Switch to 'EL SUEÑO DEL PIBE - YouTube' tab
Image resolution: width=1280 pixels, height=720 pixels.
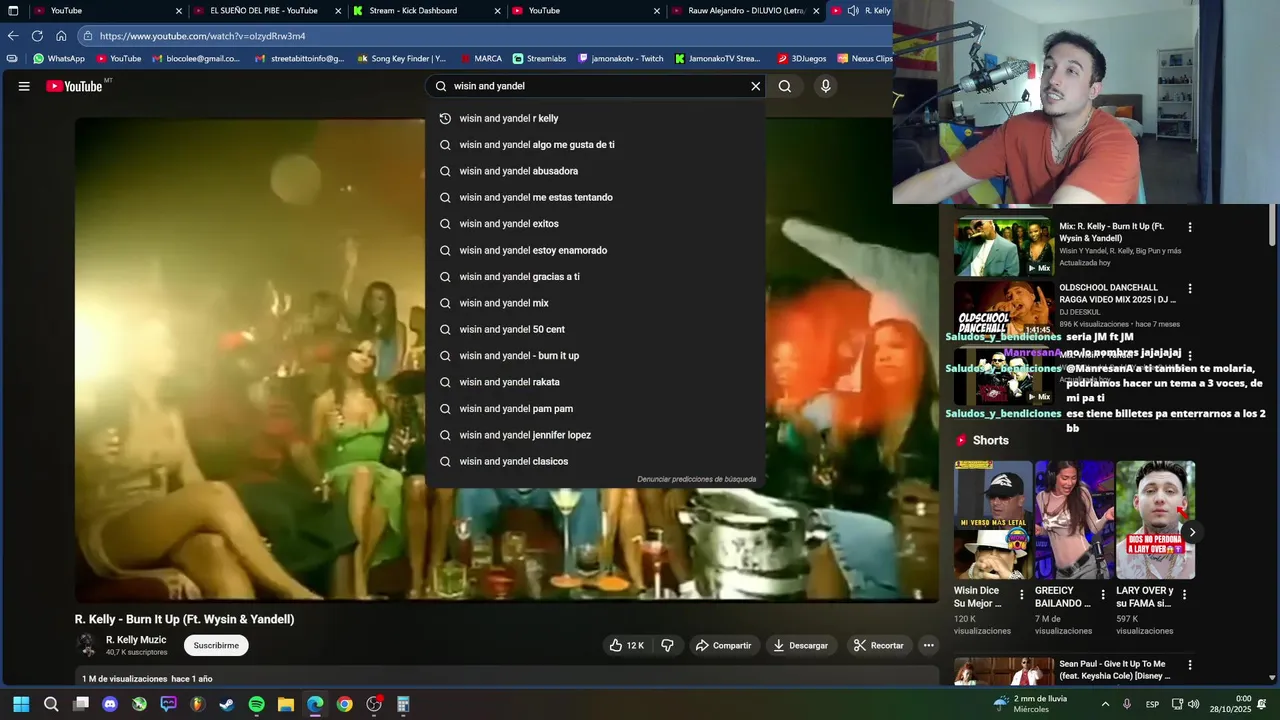[263, 11]
